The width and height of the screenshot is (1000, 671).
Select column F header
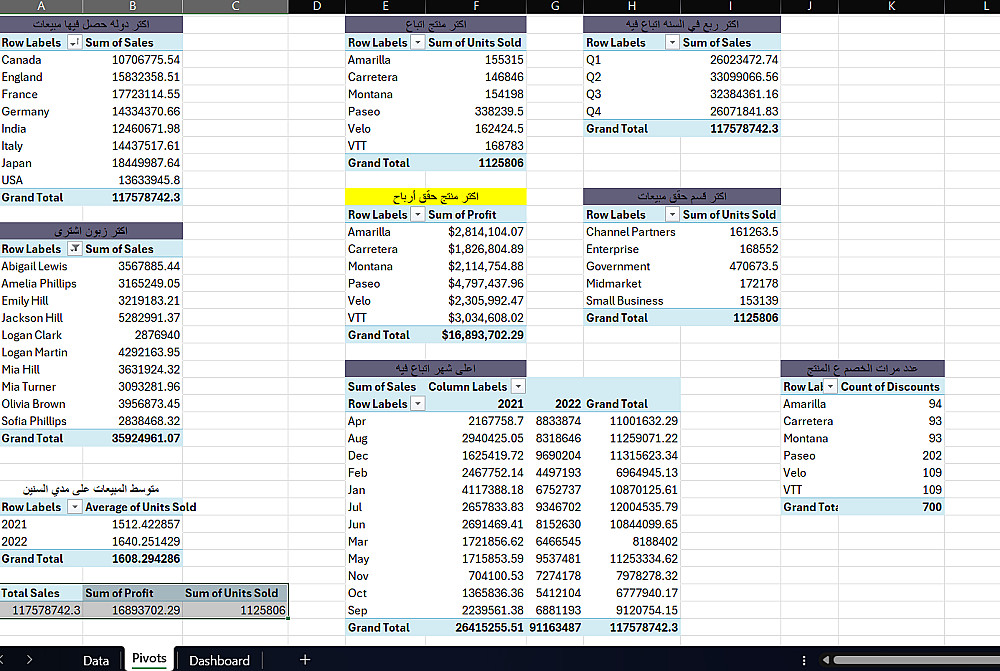coord(476,6)
